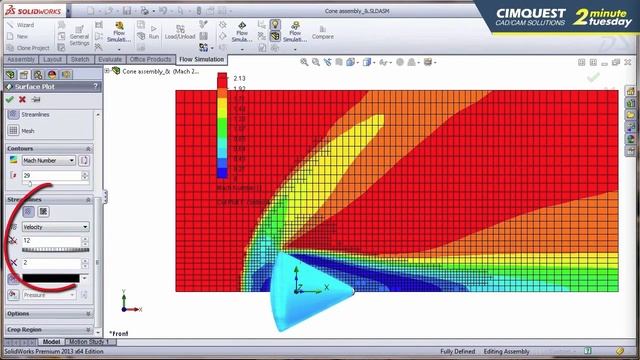
Task: Click the green box geometry icon under the lightbulb
Action: tap(276, 36)
